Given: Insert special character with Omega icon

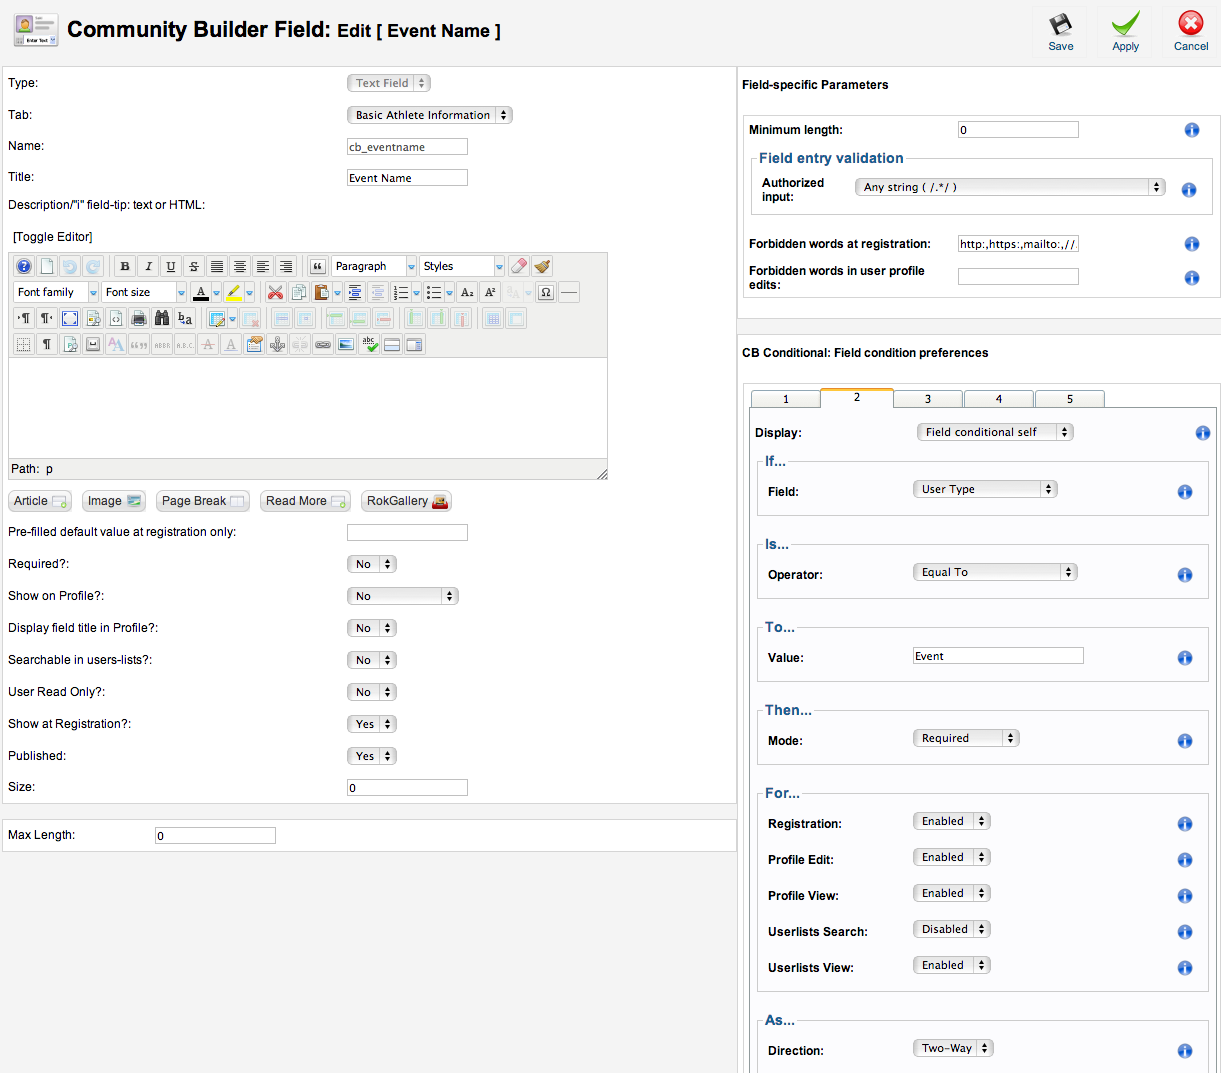Looking at the screenshot, I should coord(546,292).
